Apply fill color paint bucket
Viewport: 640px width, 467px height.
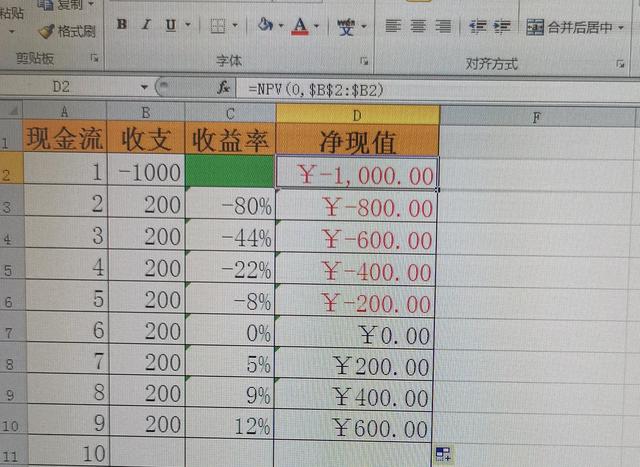pos(265,25)
